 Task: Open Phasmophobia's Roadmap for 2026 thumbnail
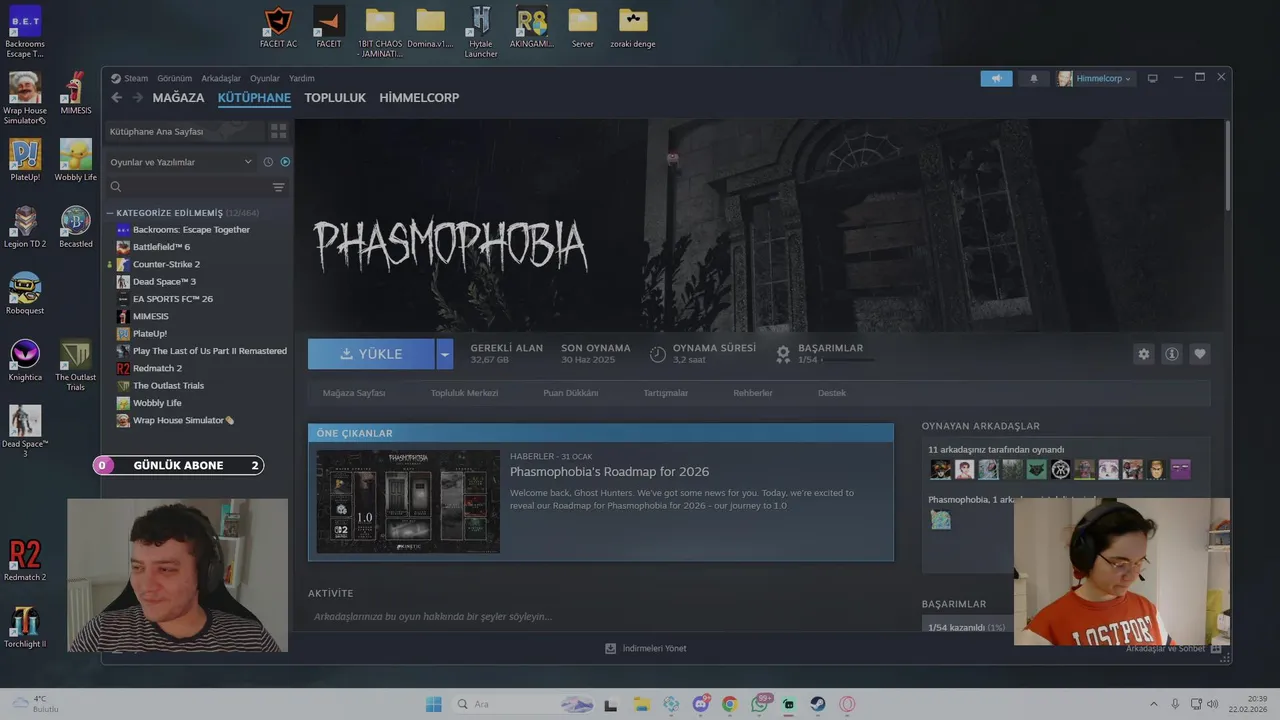[x=408, y=501]
